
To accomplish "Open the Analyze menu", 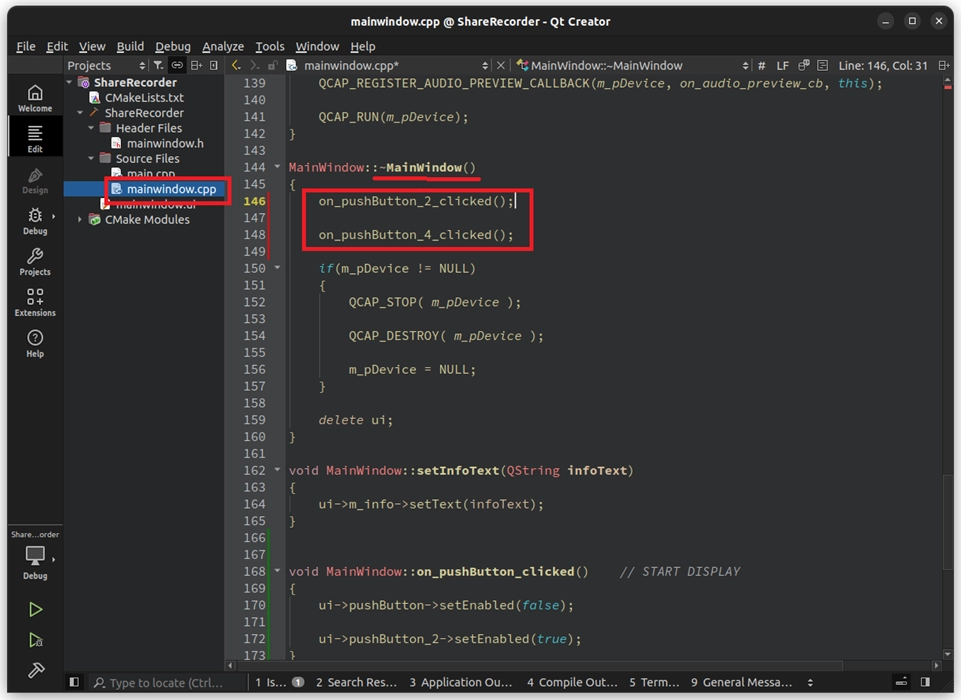I will click(x=223, y=46).
